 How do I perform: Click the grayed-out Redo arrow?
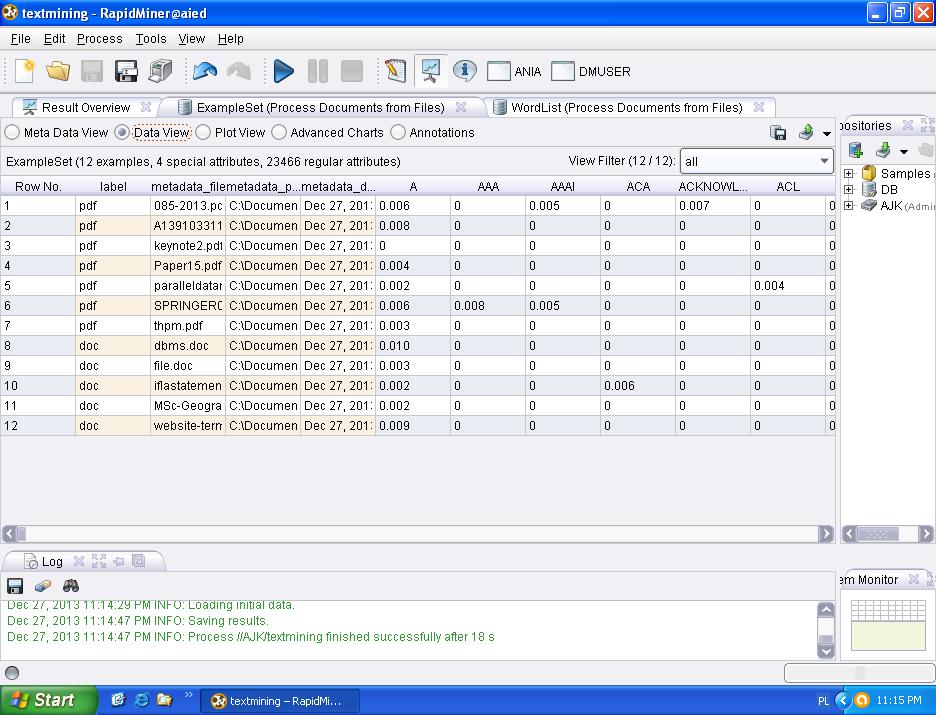[239, 71]
